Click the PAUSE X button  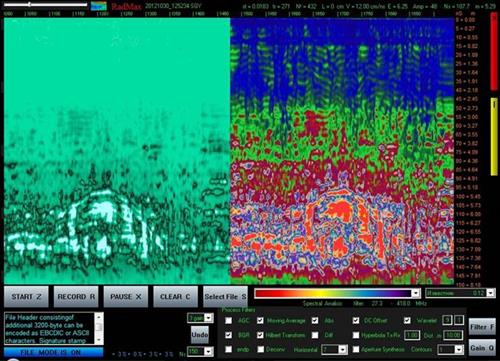[x=126, y=297]
